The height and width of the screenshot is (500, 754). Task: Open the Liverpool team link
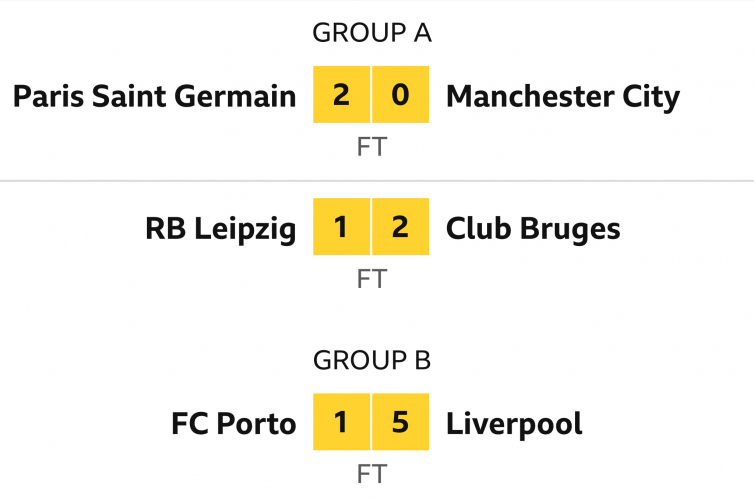(514, 423)
